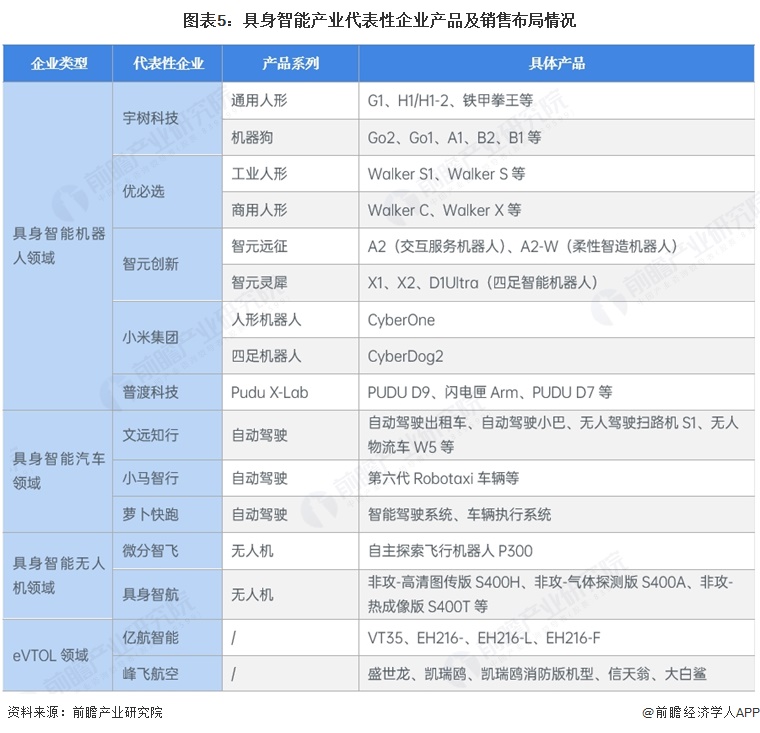Image resolution: width=760 pixels, height=733 pixels.
Task: Select the PUDU D9、闪电匣 Arm product cell
Action: [x=556, y=392]
